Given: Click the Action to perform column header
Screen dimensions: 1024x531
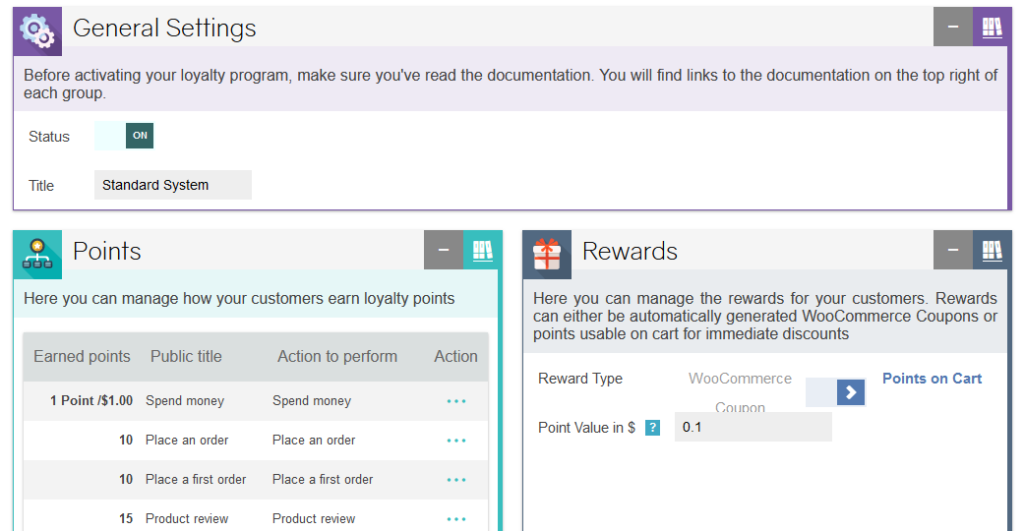Looking at the screenshot, I should [337, 356].
